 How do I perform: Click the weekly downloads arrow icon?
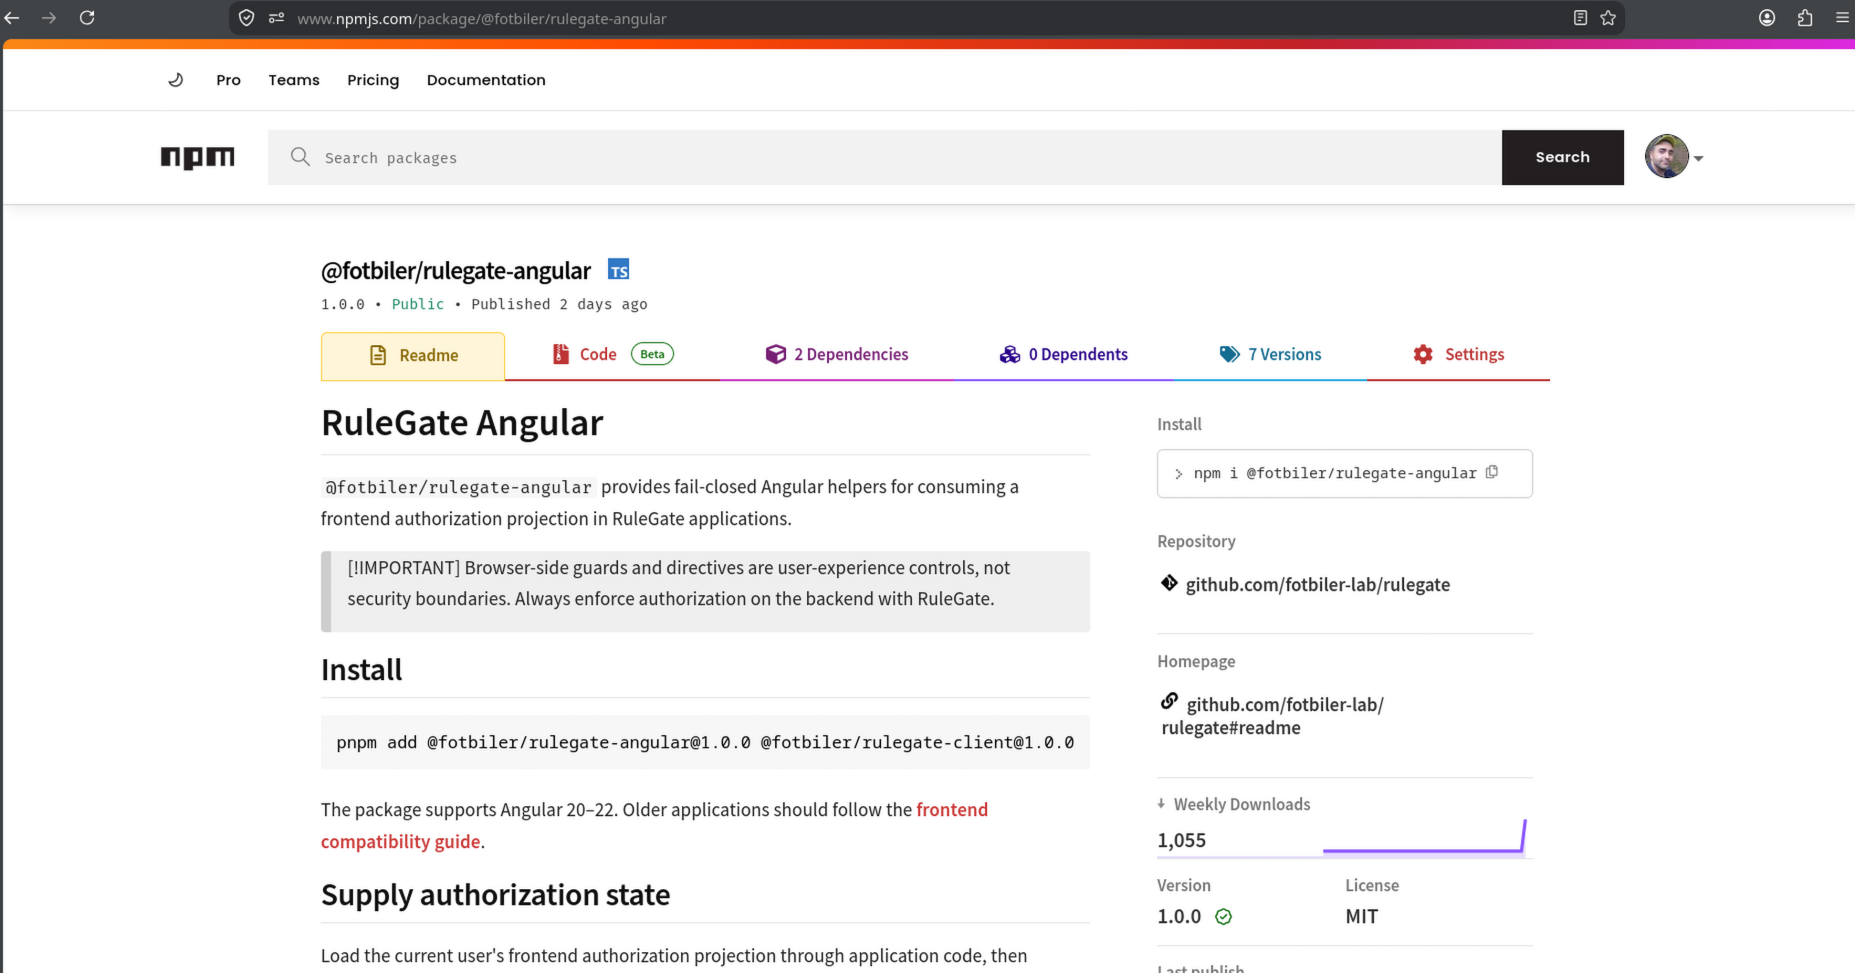tap(1161, 803)
